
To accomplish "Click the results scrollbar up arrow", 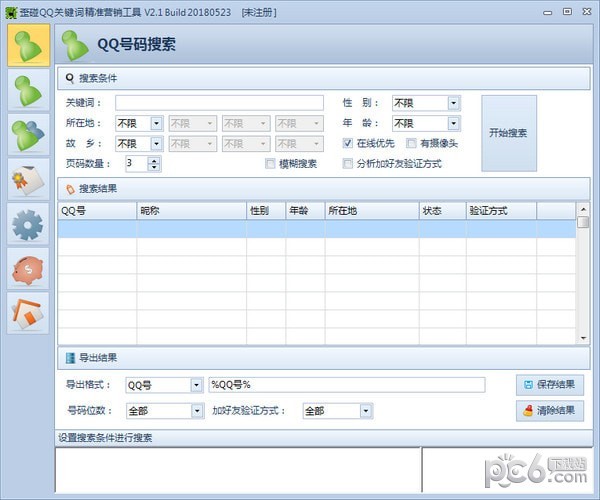I will pyautogui.click(x=583, y=209).
